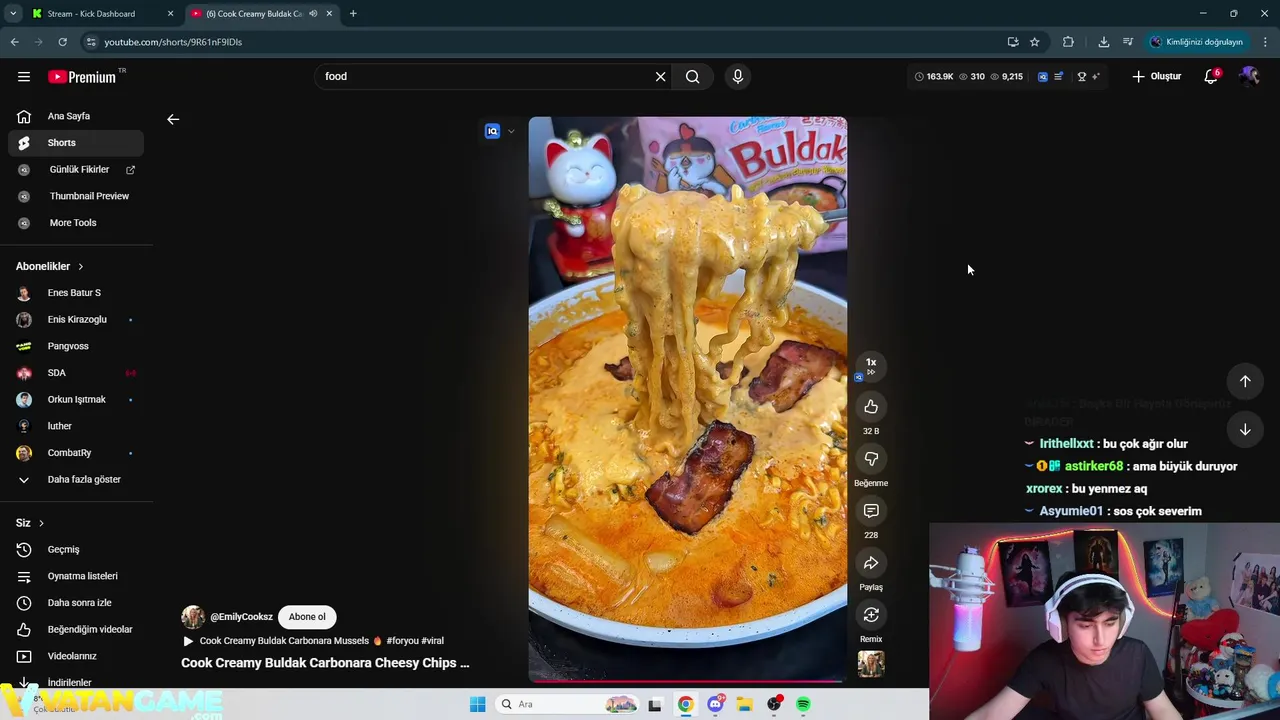This screenshot has width=1280, height=720.
Task: Expand Siz section chevron
Action: coord(41,523)
